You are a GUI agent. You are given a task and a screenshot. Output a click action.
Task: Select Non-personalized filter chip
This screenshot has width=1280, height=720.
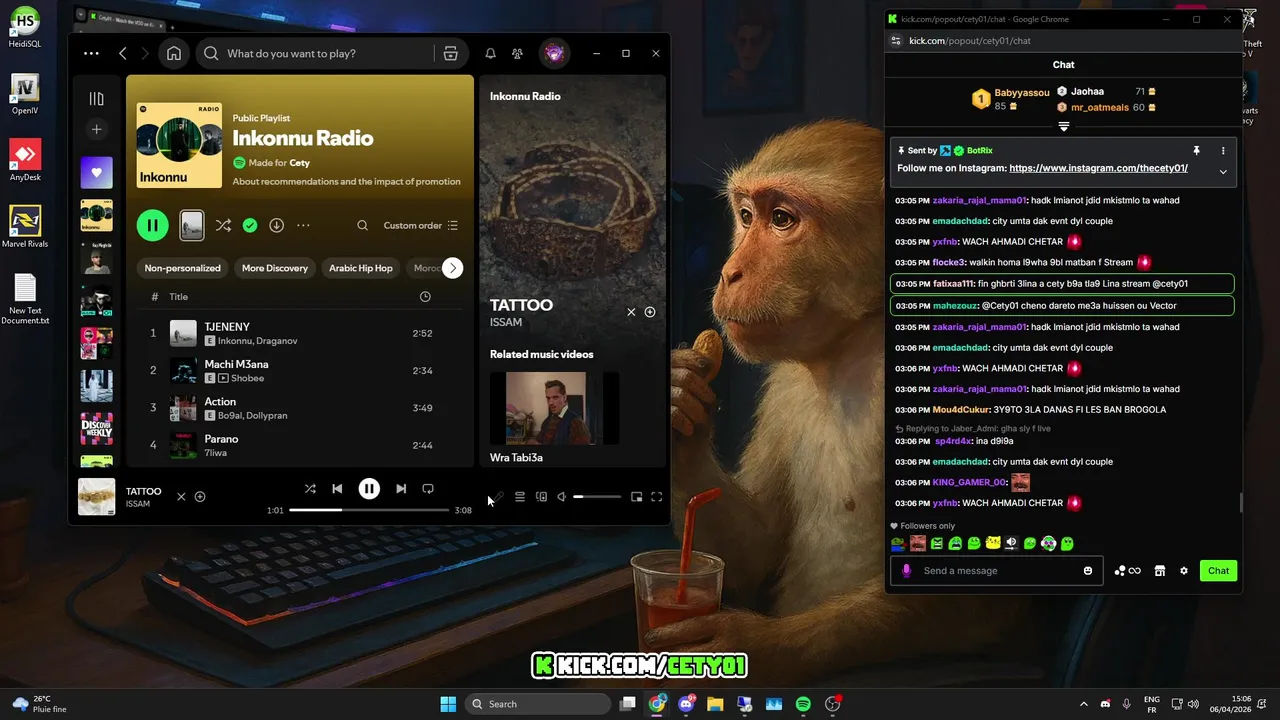[182, 268]
